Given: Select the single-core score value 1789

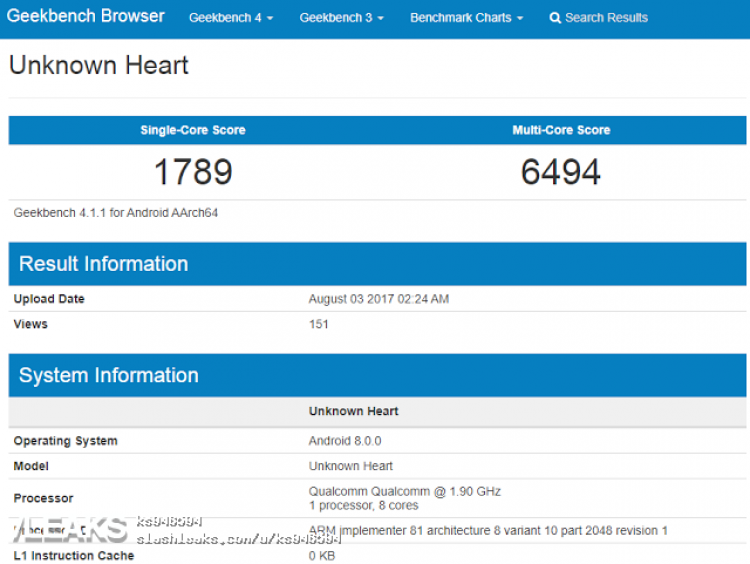Looking at the screenshot, I should click(x=193, y=172).
